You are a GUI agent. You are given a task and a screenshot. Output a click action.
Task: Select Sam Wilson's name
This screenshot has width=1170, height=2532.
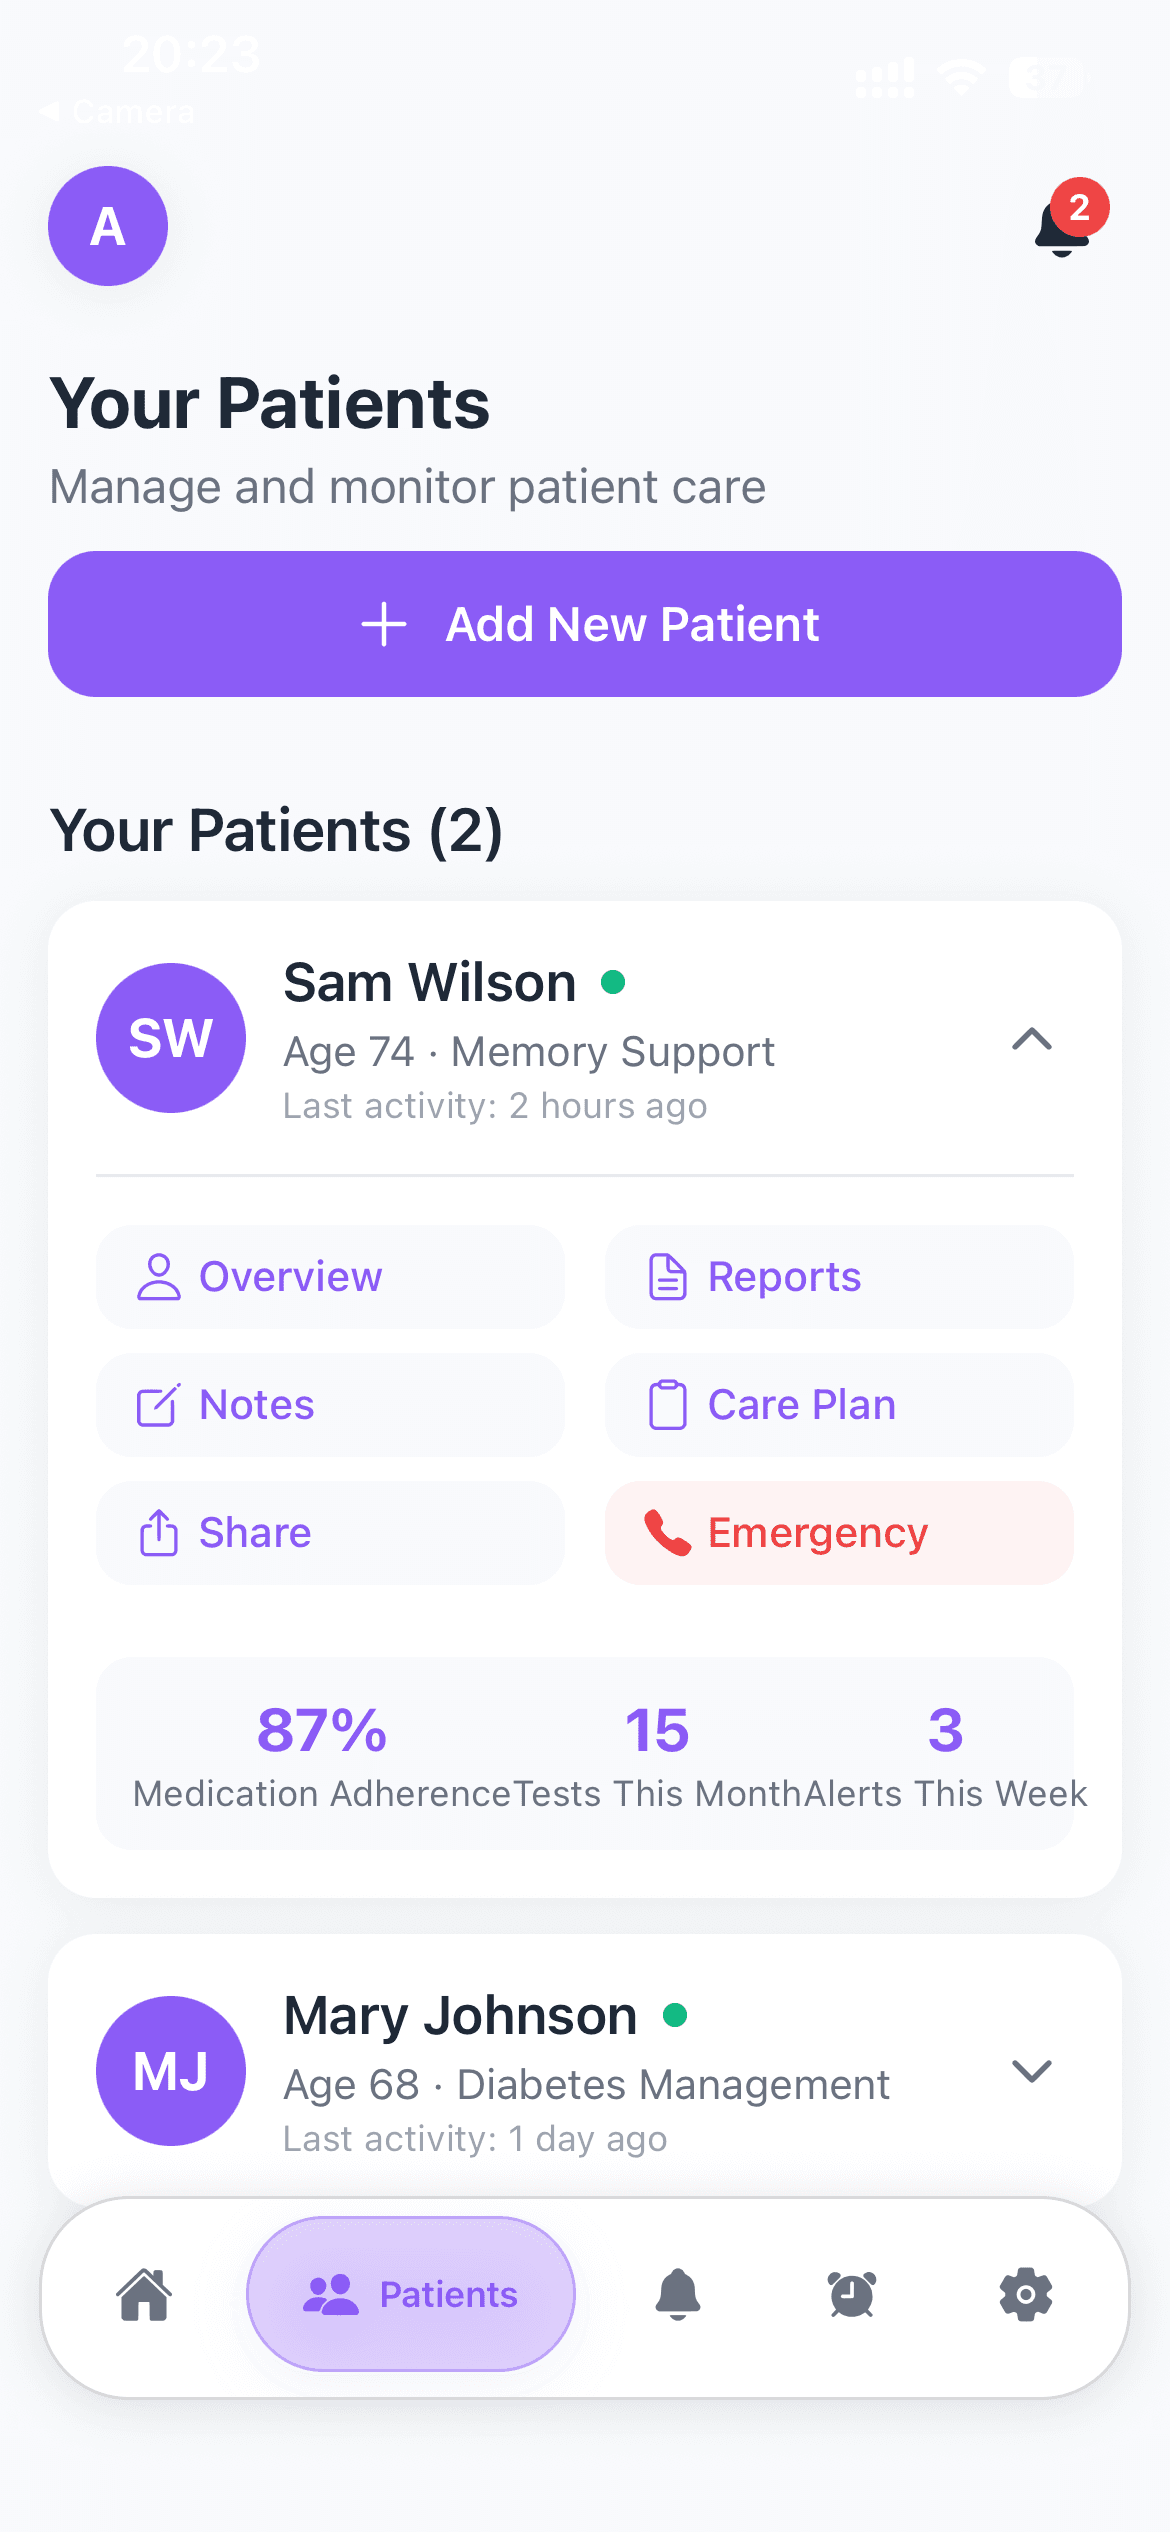428,981
